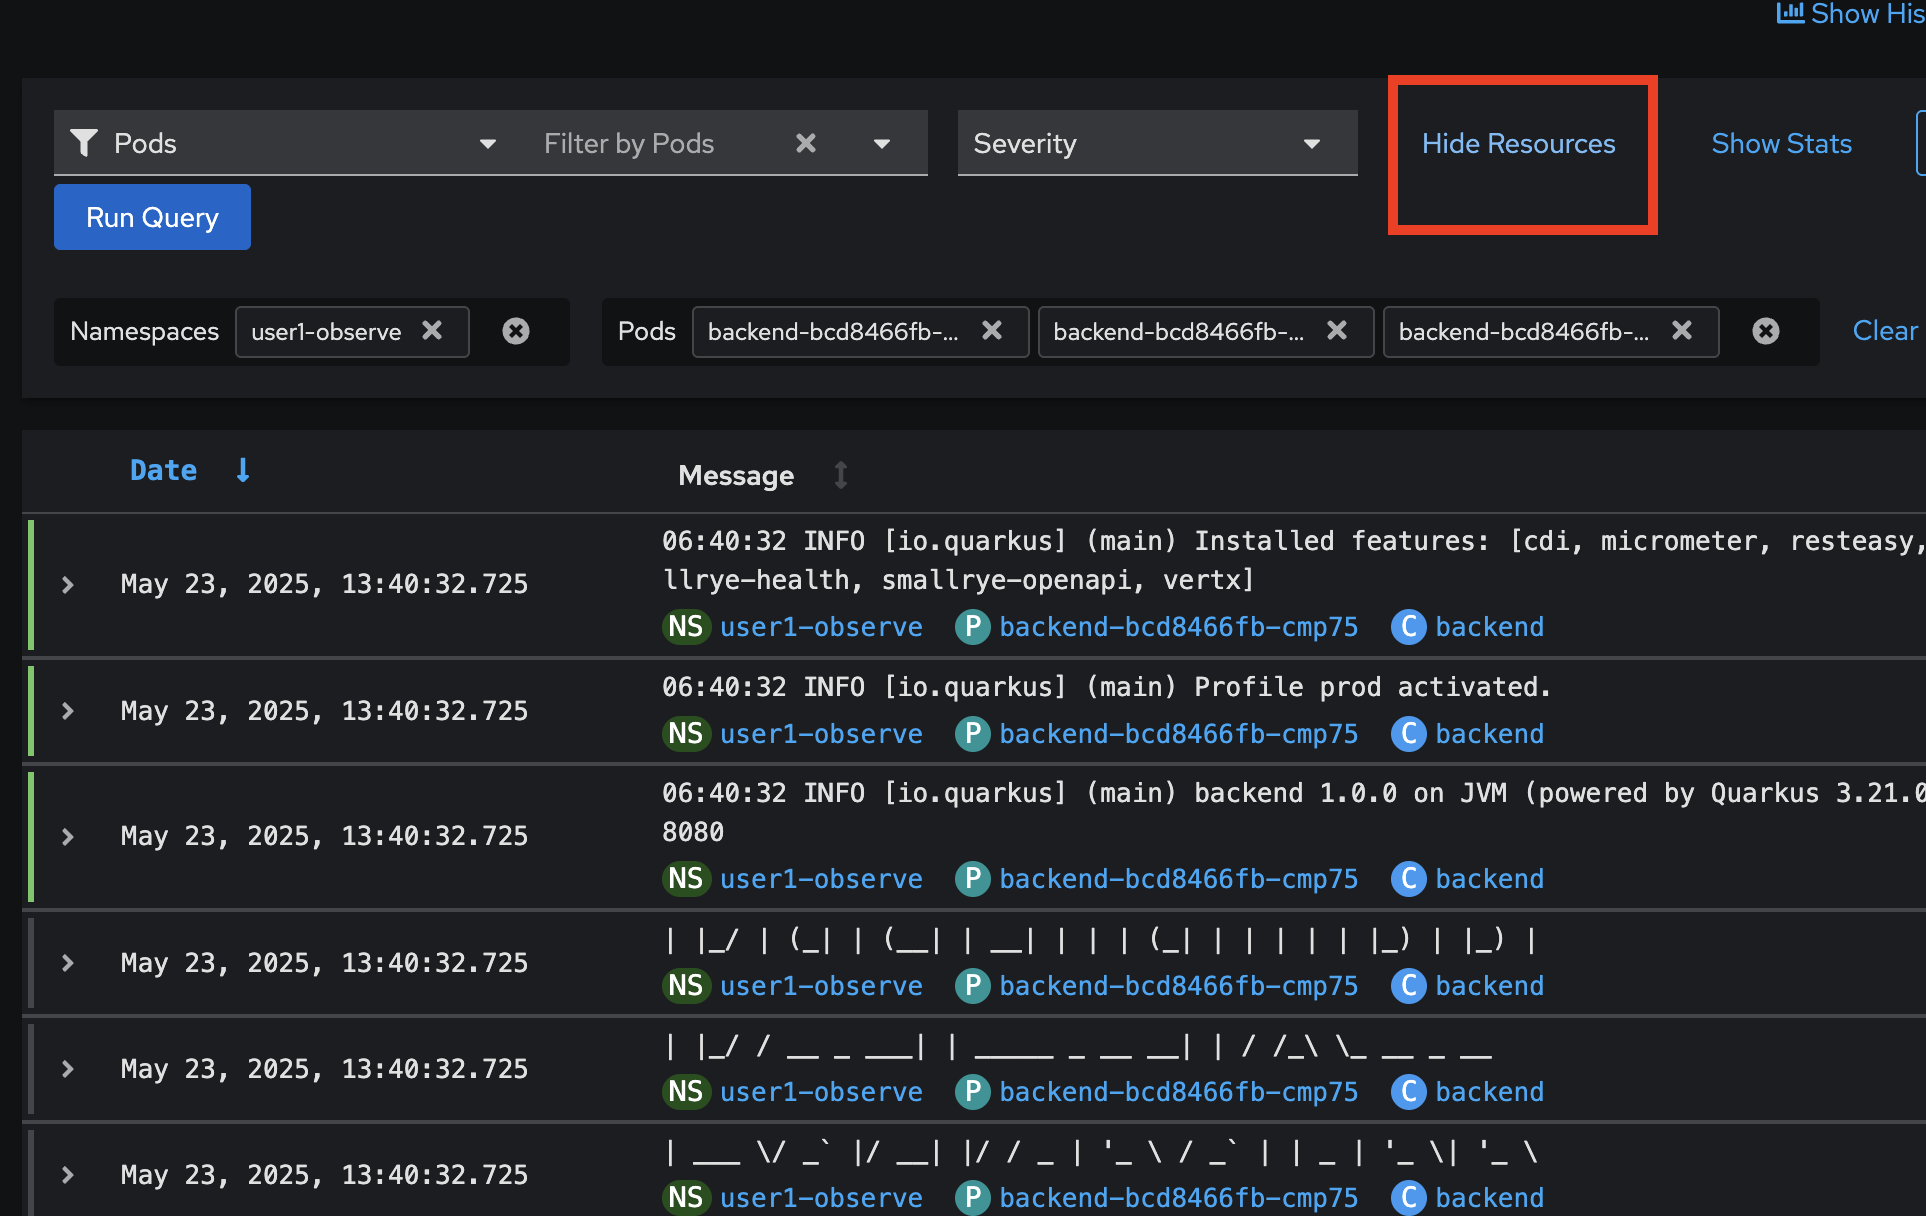Clear all Namespaces filter group

coord(516,331)
